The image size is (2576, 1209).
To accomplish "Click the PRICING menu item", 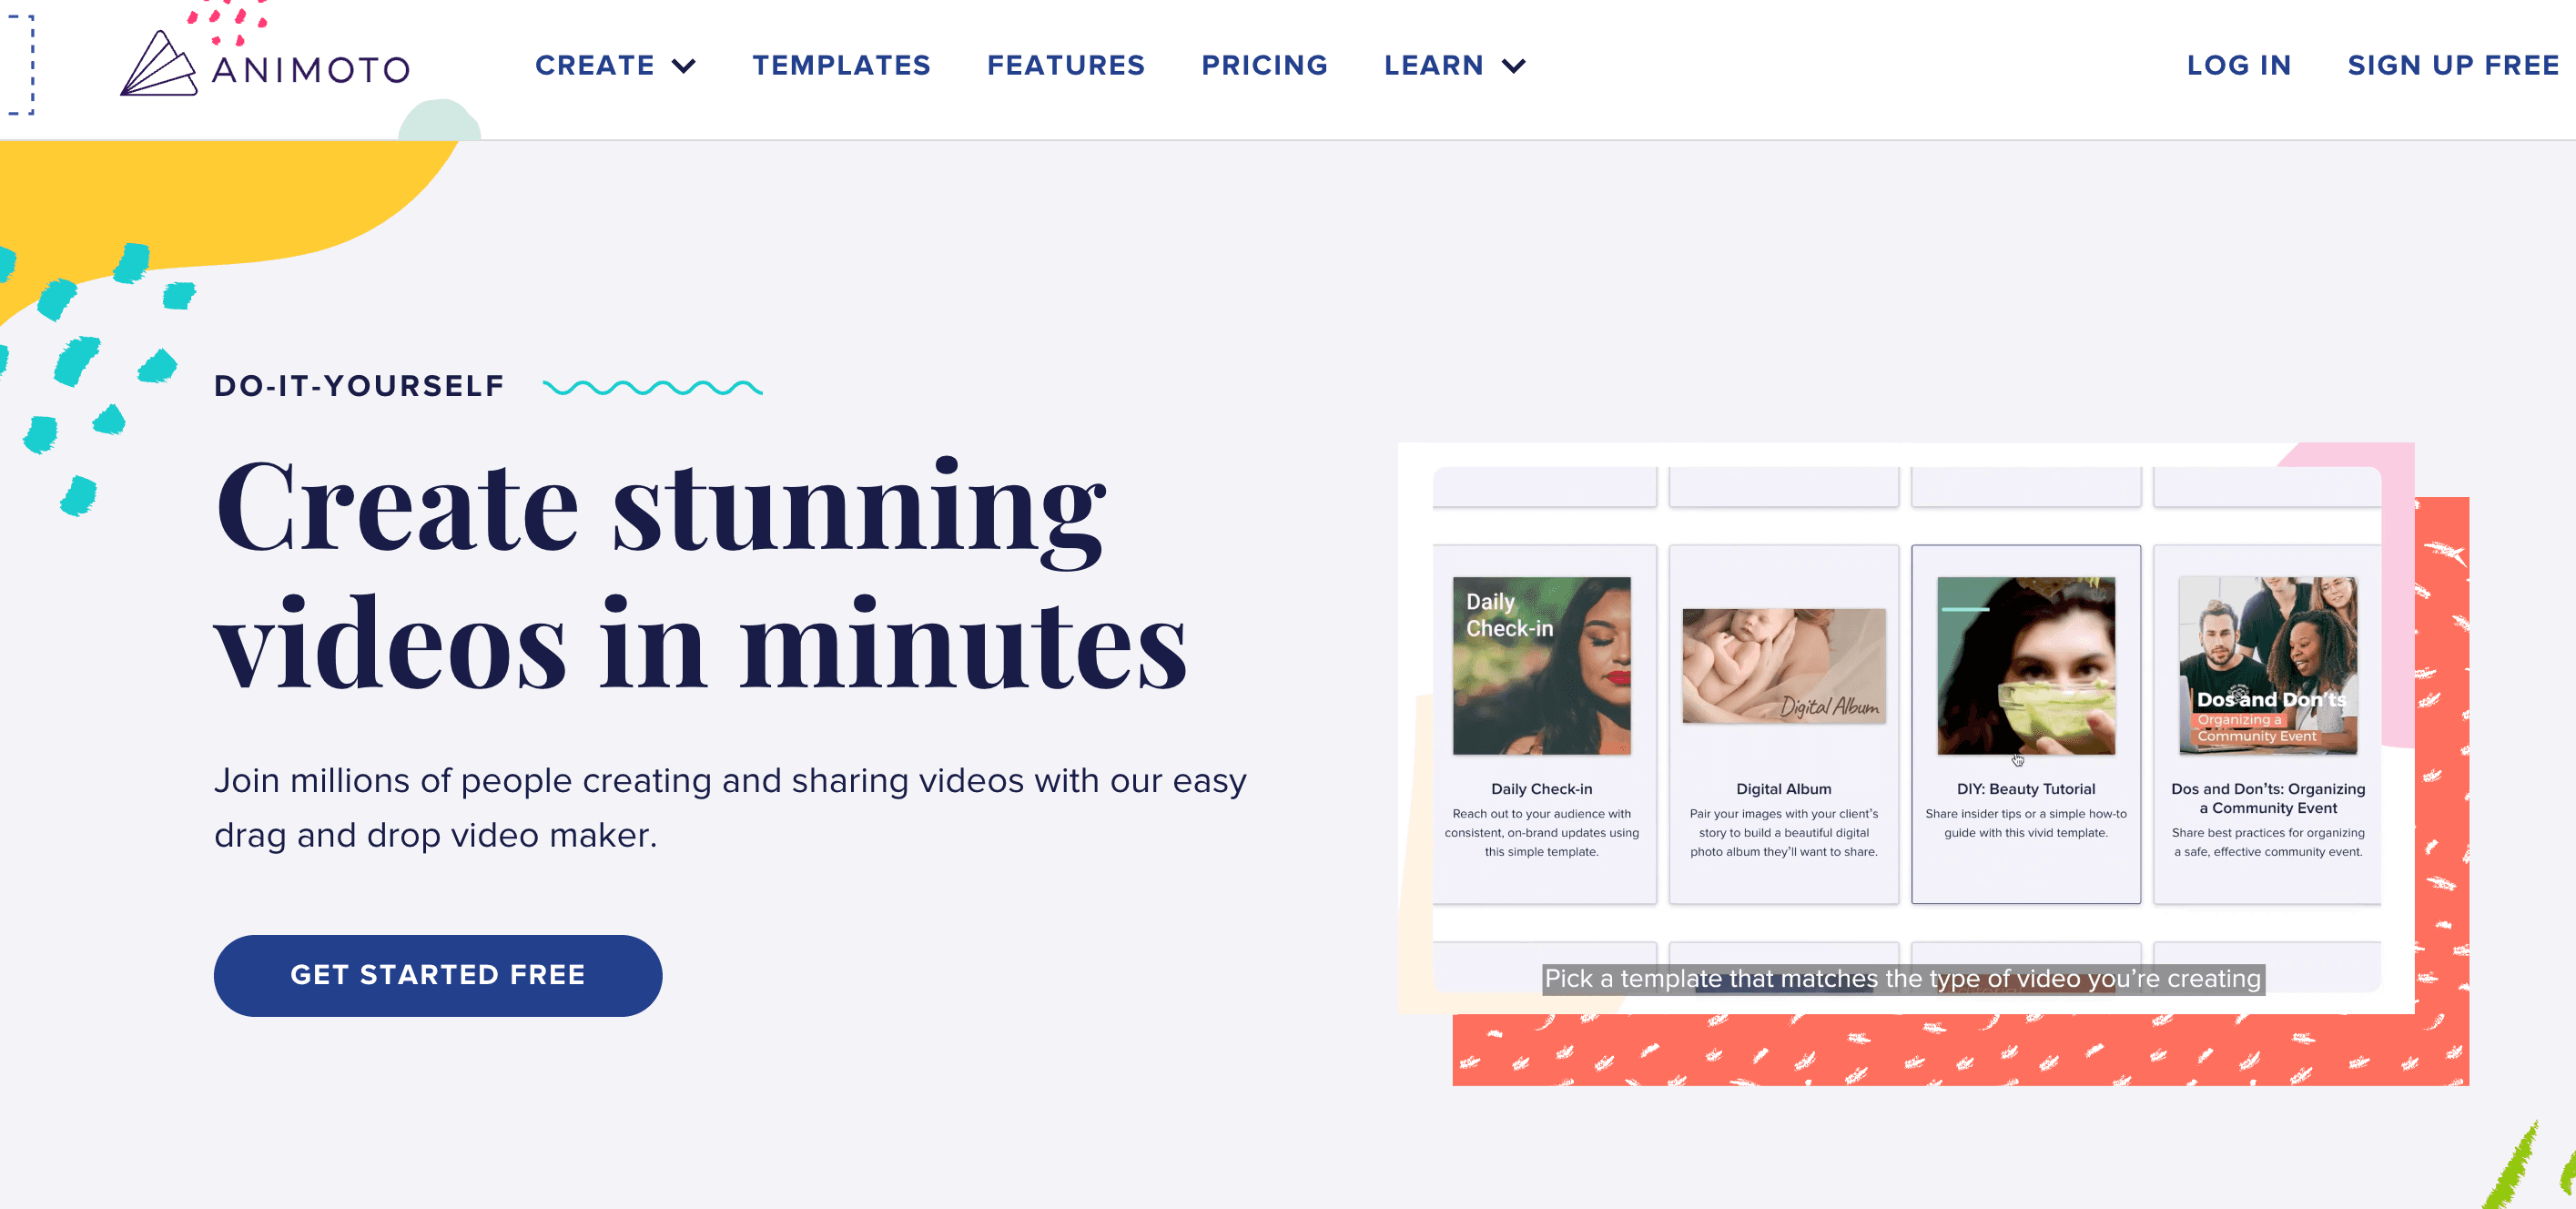I will click(1265, 66).
